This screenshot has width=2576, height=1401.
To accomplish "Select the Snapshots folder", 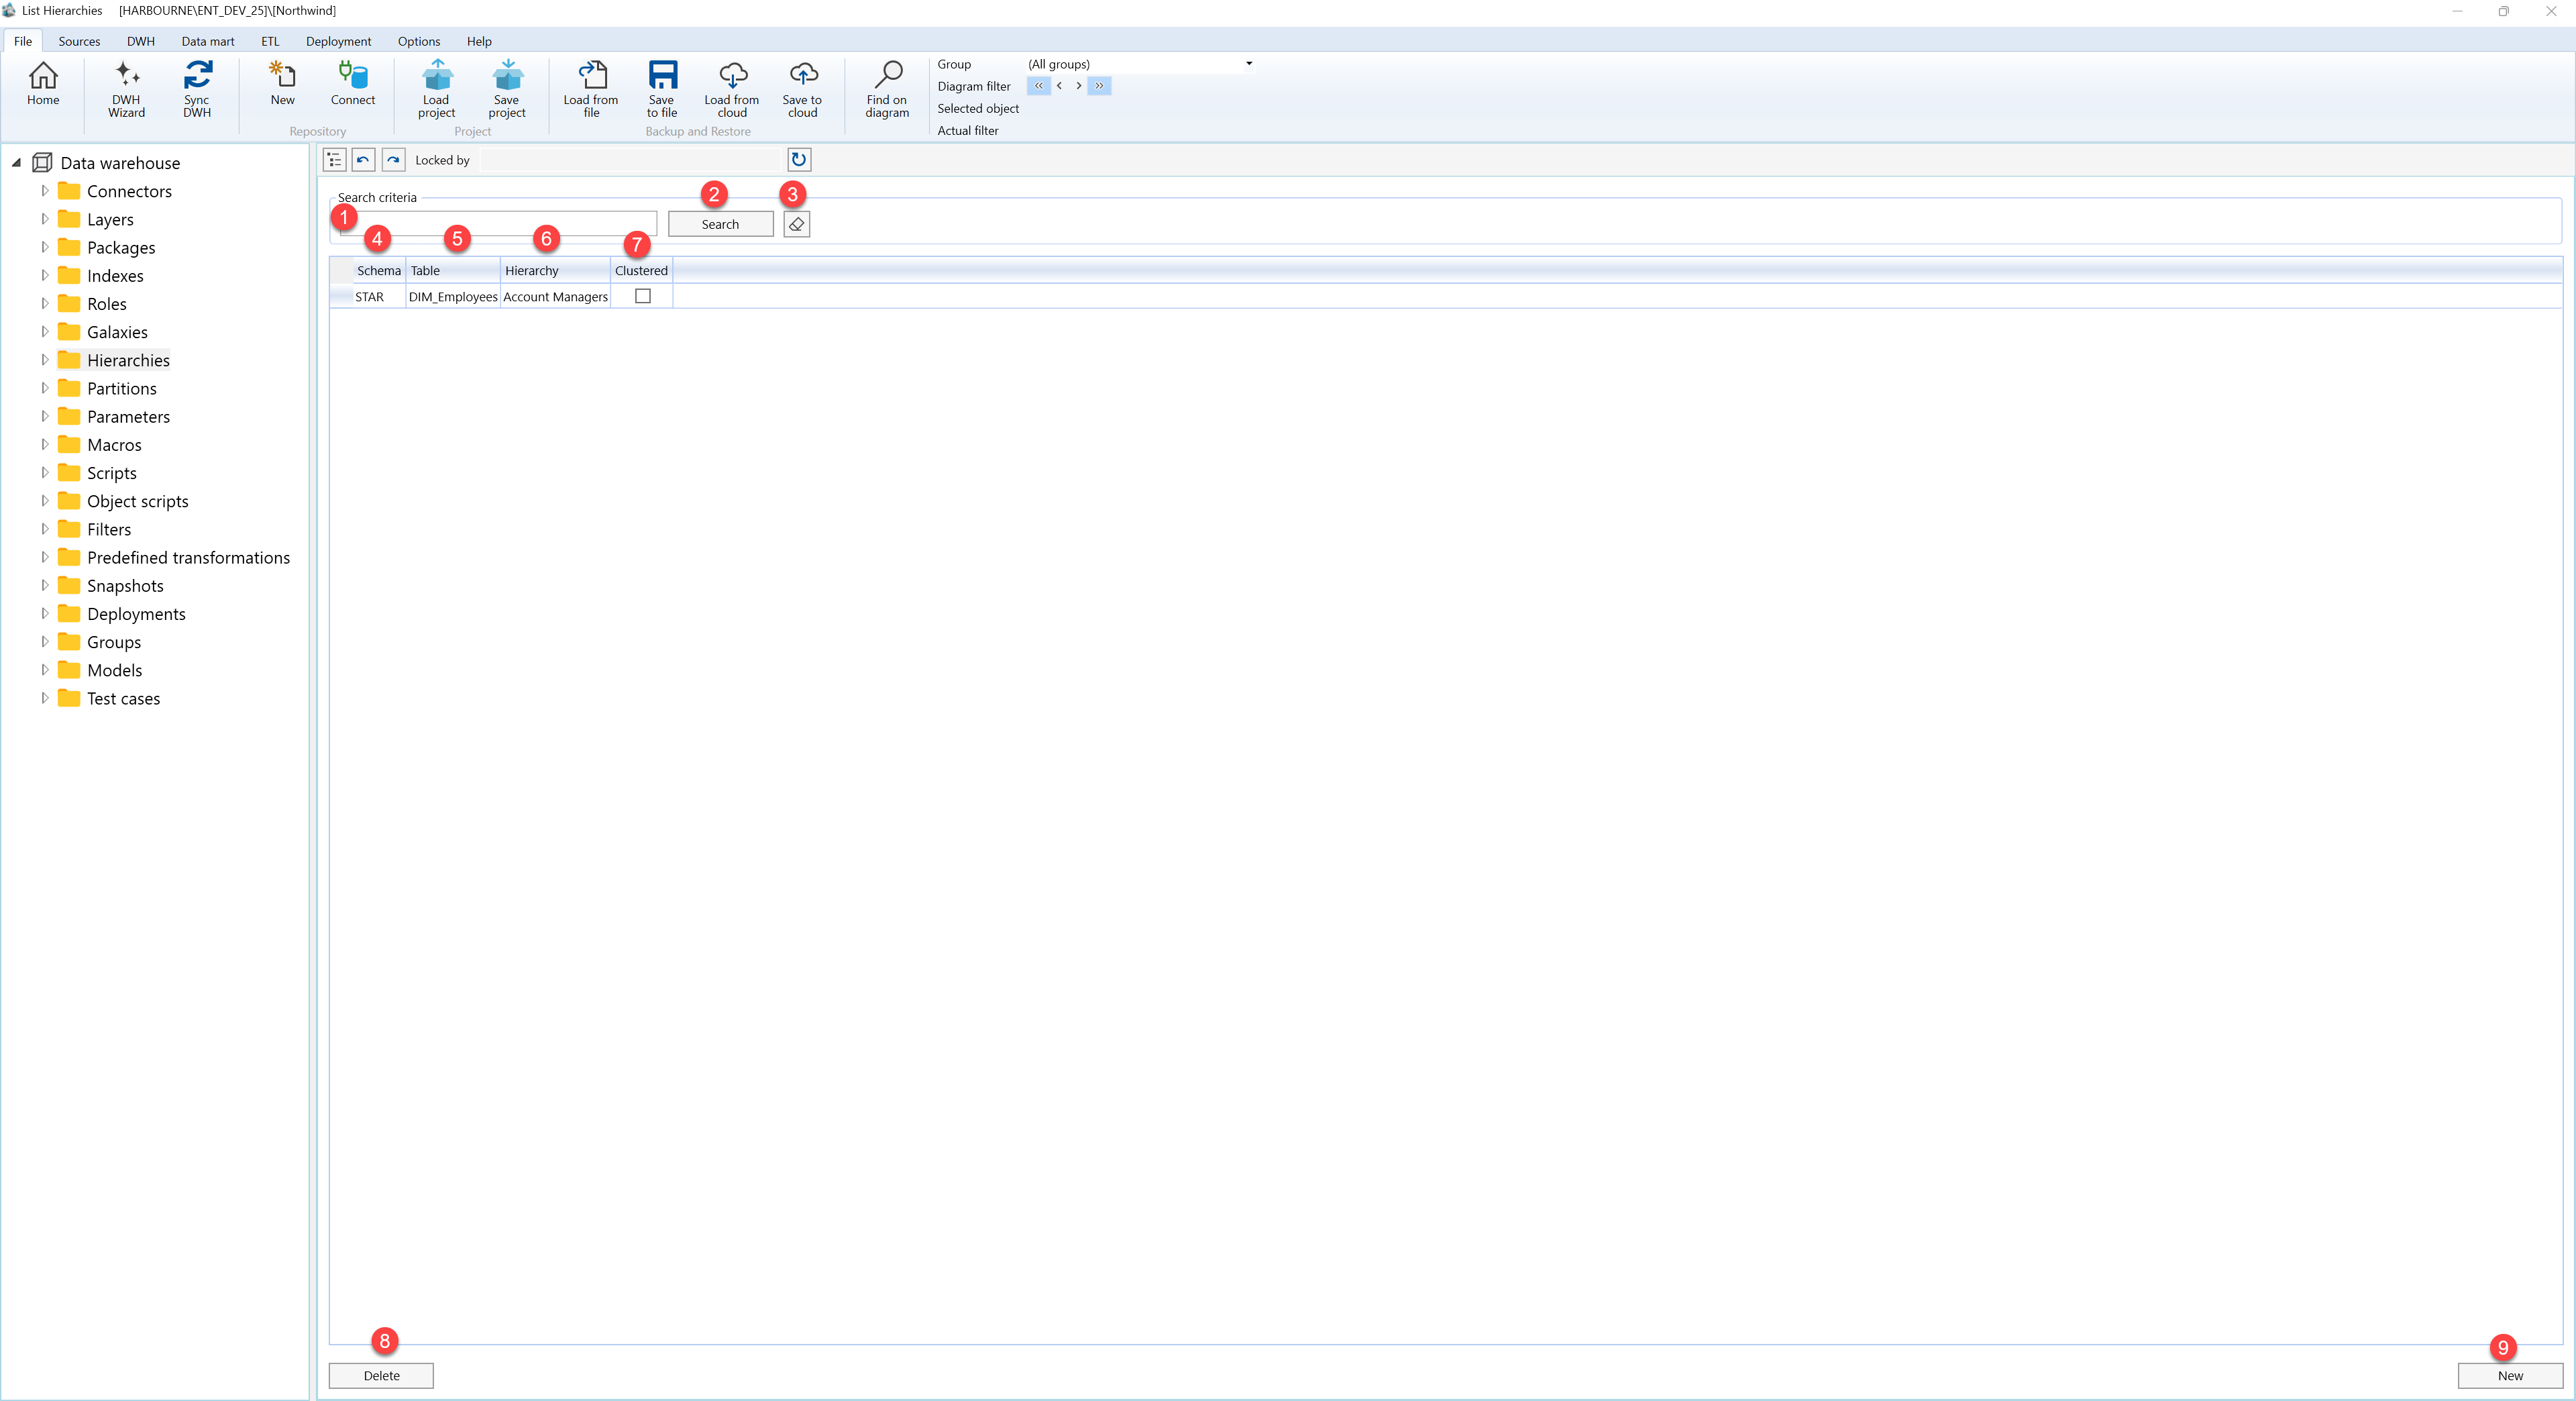I will (125, 585).
